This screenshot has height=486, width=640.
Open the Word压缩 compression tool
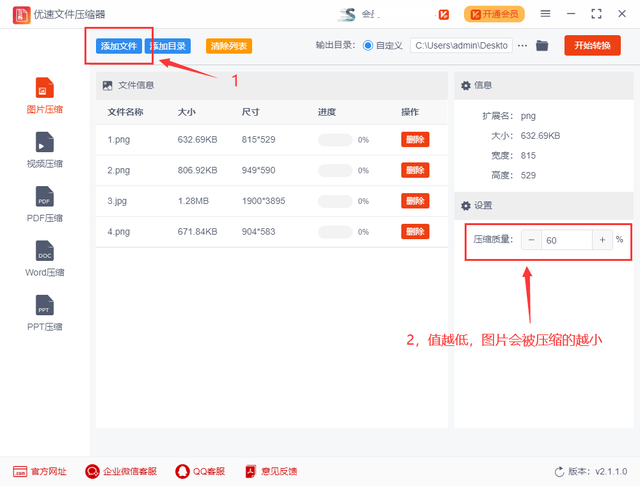[x=44, y=250]
